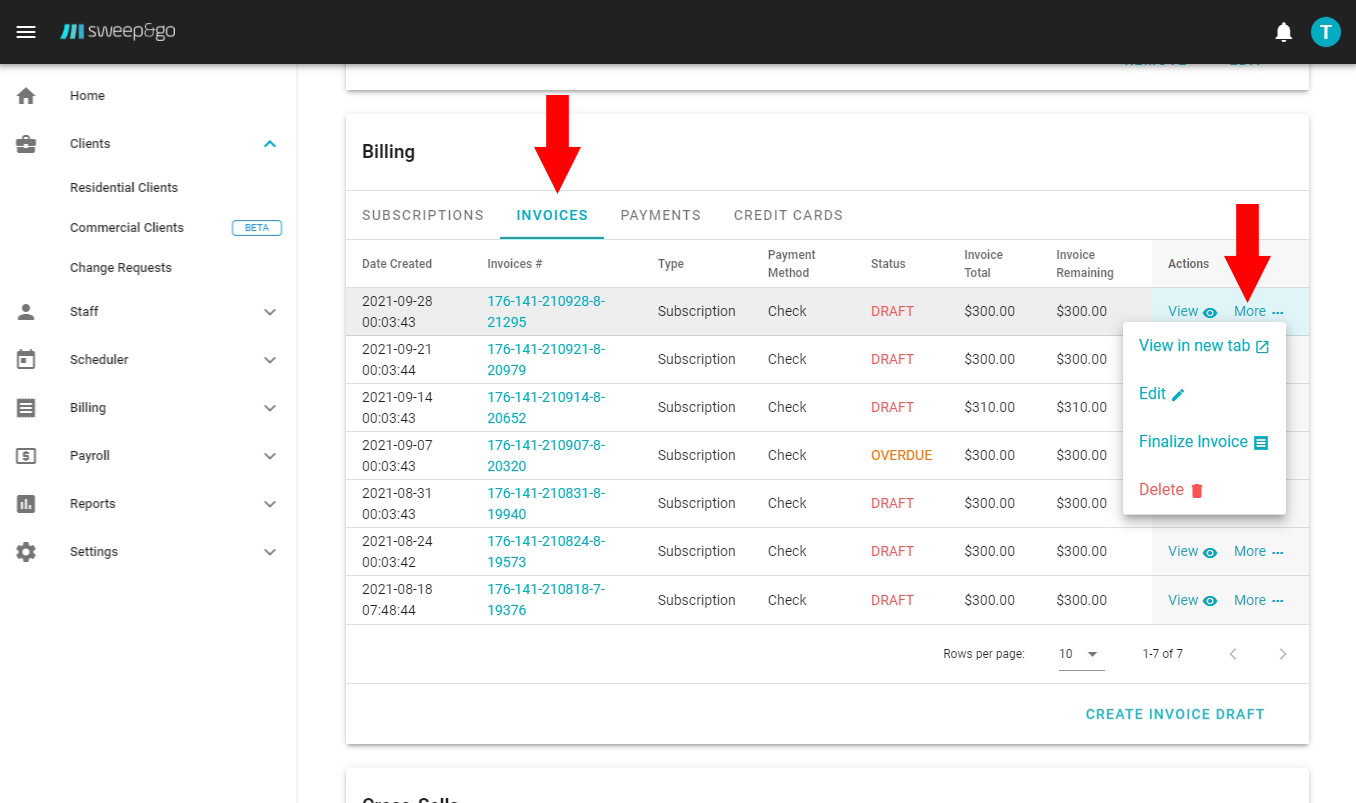This screenshot has width=1356, height=803.
Task: Open the rows per page dropdown
Action: pos(1081,654)
